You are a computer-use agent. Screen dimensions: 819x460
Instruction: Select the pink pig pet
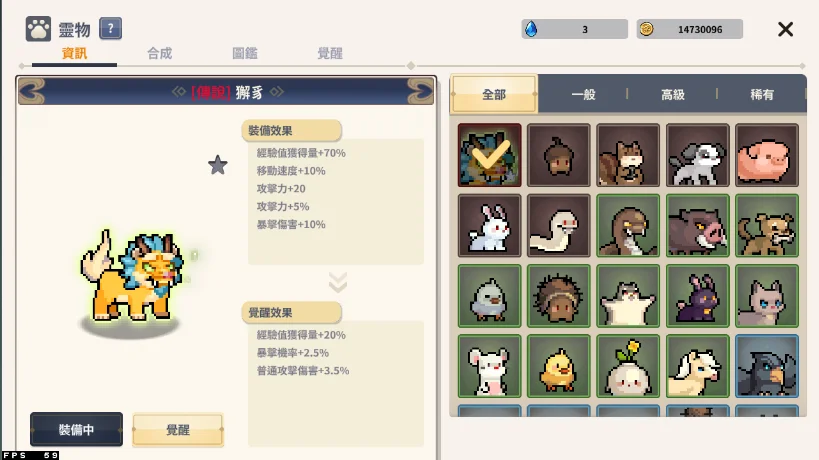click(767, 155)
